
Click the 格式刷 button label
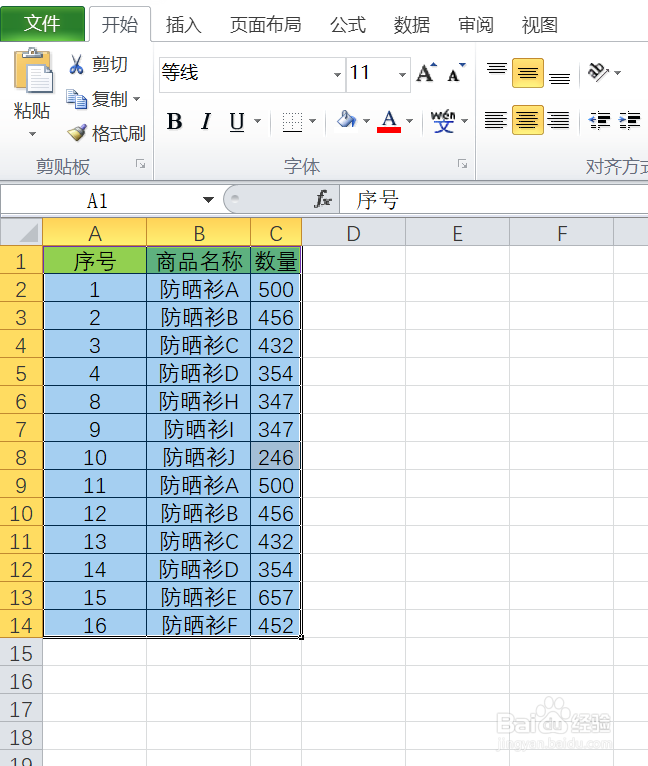pyautogui.click(x=119, y=133)
